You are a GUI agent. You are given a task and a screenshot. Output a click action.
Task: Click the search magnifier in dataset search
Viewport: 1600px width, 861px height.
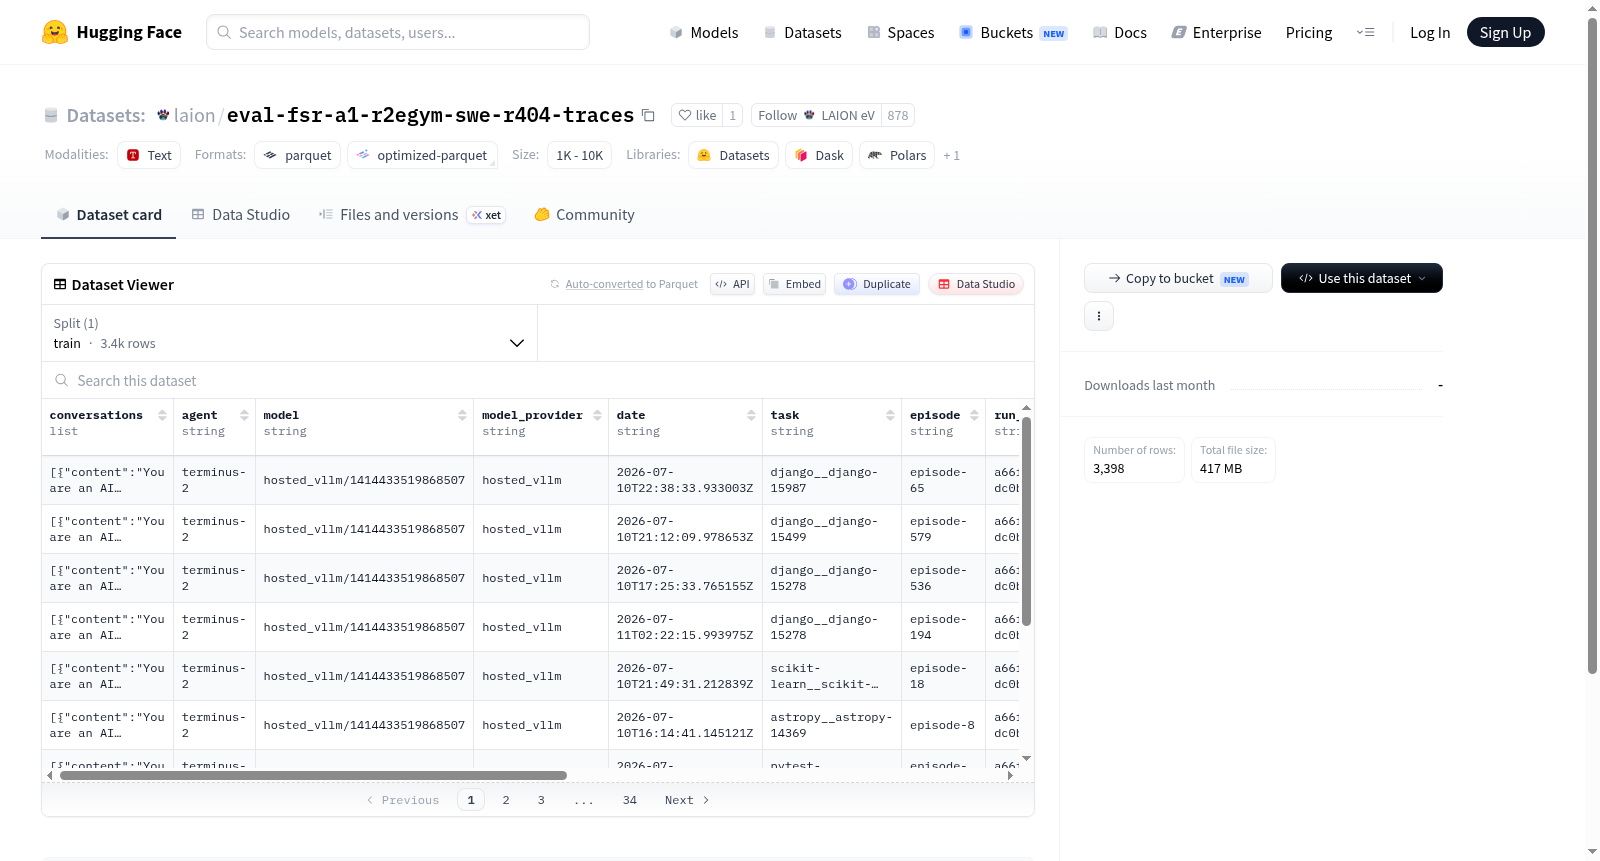62,380
